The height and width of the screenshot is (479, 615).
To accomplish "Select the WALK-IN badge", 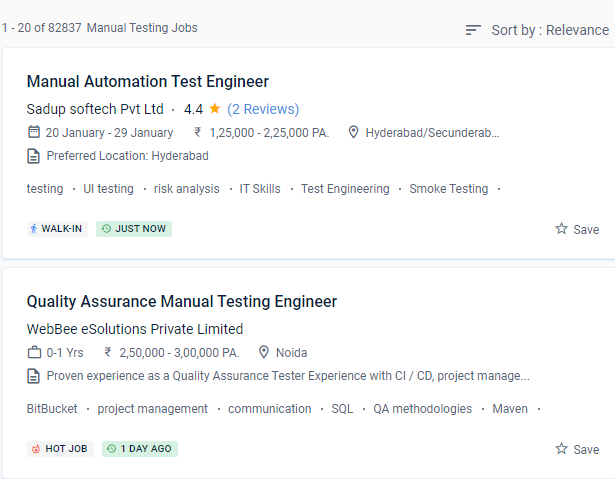I will (56, 229).
